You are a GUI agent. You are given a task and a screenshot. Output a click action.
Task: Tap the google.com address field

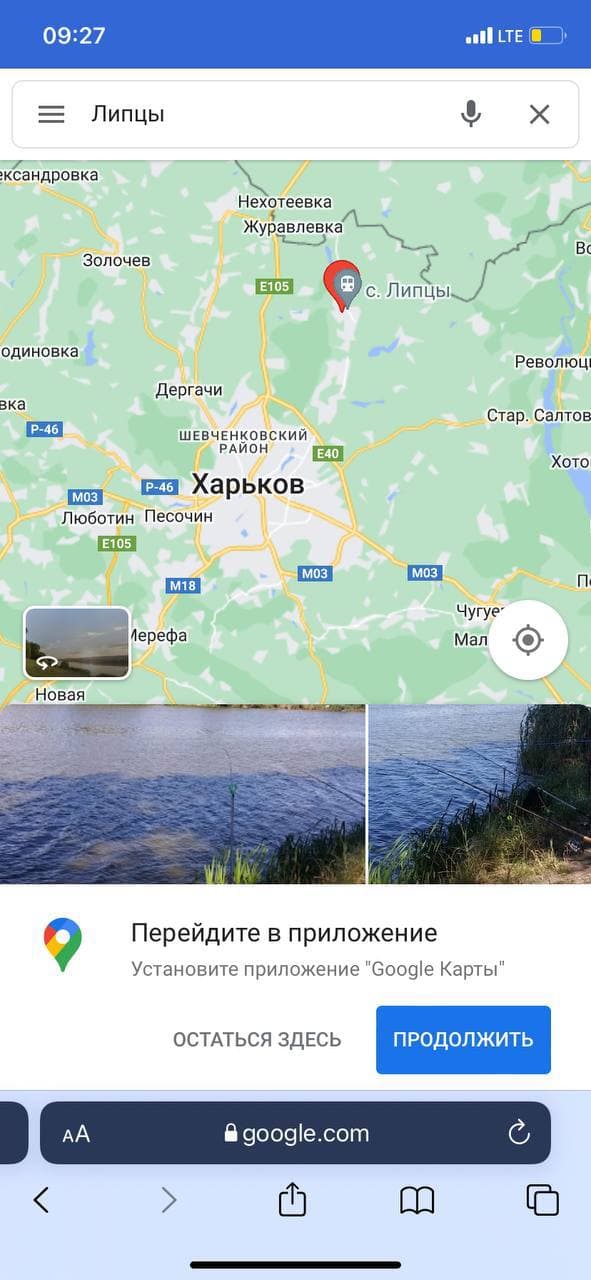pos(295,1133)
